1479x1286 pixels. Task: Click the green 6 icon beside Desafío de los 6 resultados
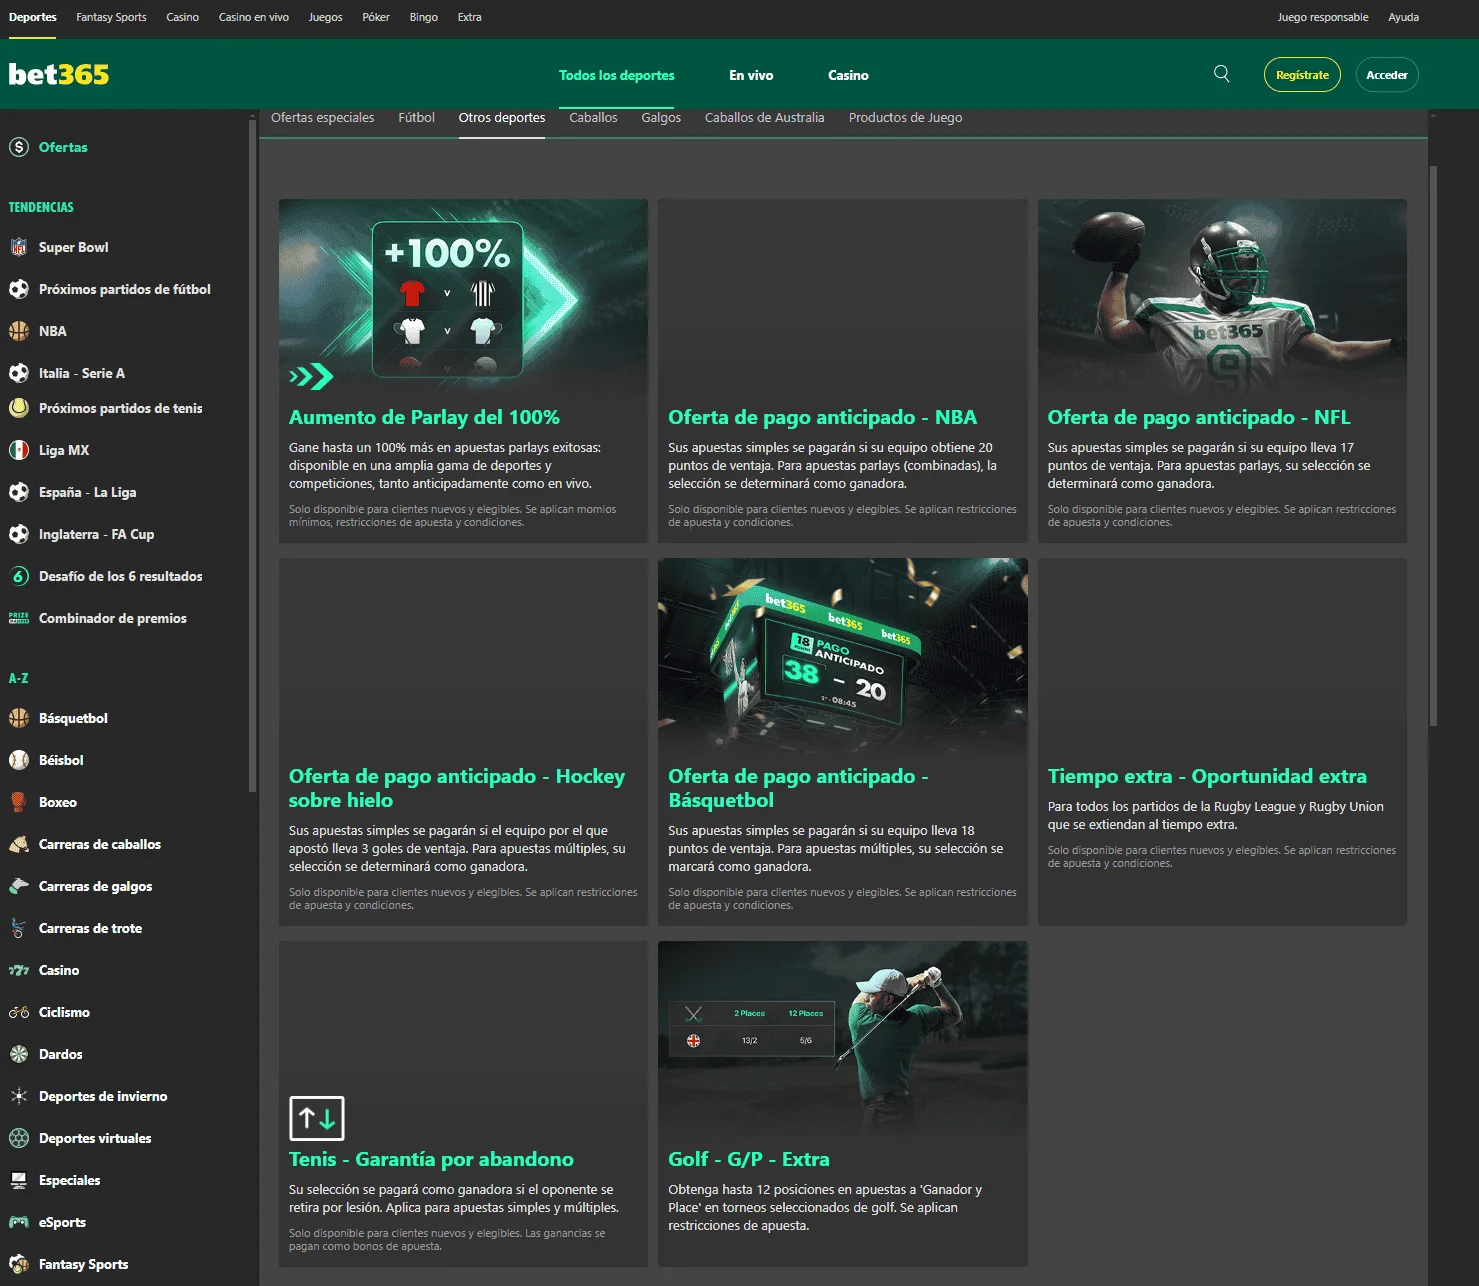coord(19,576)
